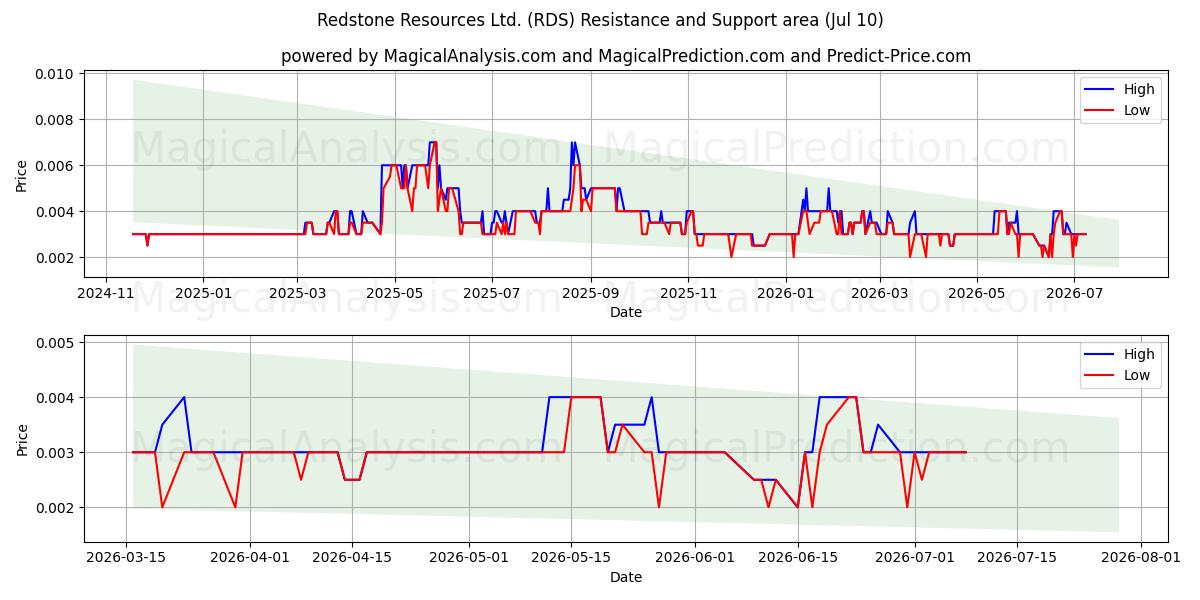Click the '2026-06-15' date tick label
Screen dimensions: 1200x600
797,557
